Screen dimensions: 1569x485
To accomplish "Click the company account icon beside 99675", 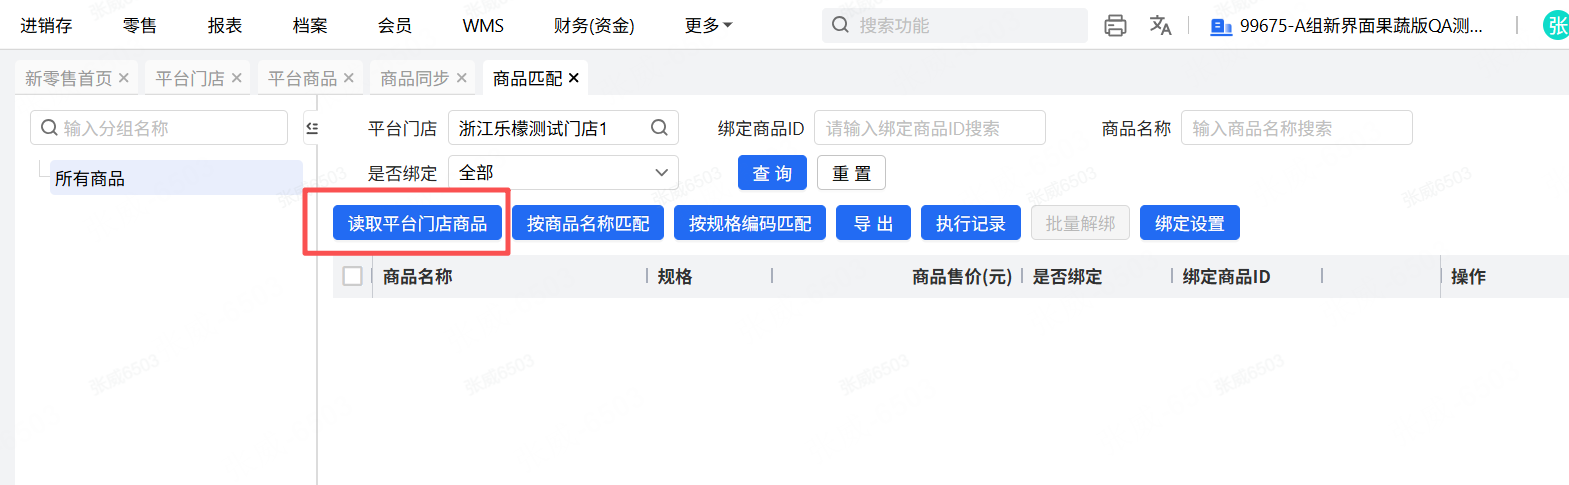I will pos(1221,27).
